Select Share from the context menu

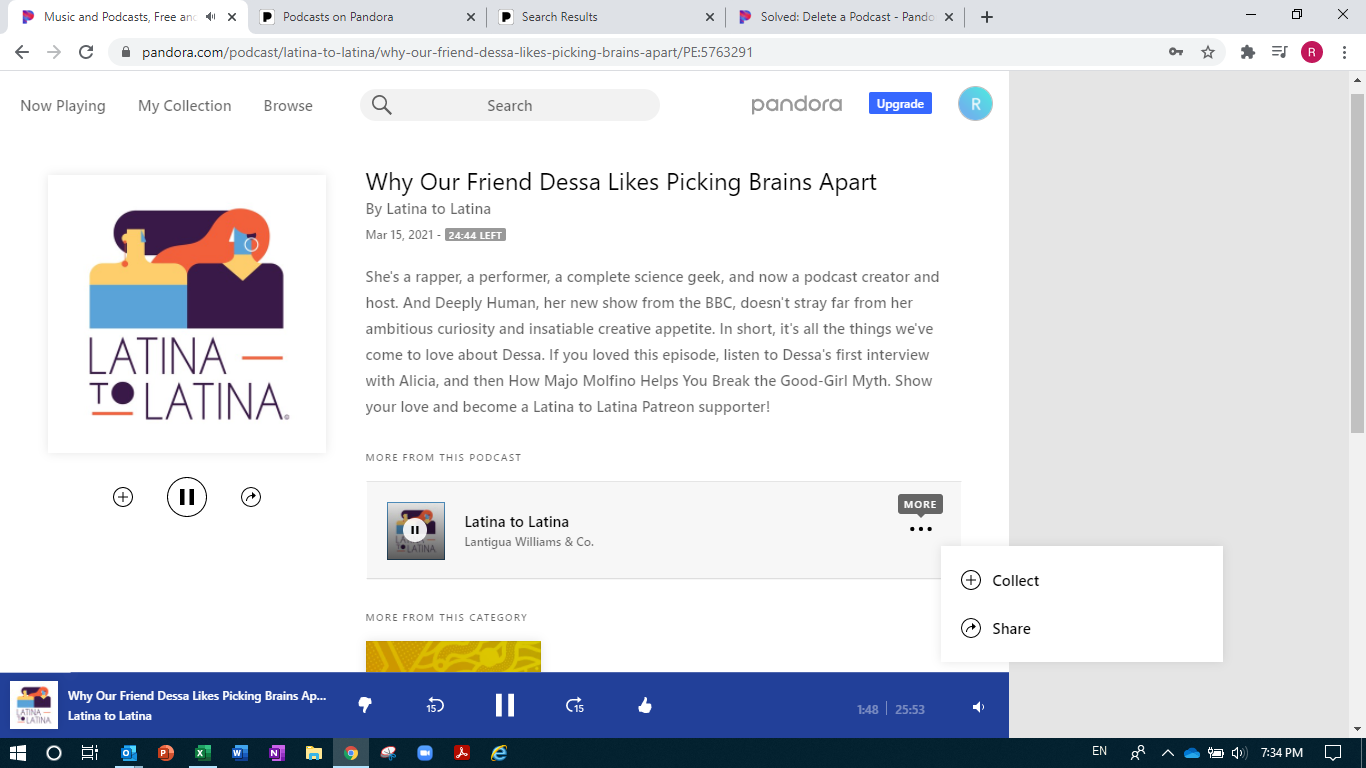coord(1011,629)
